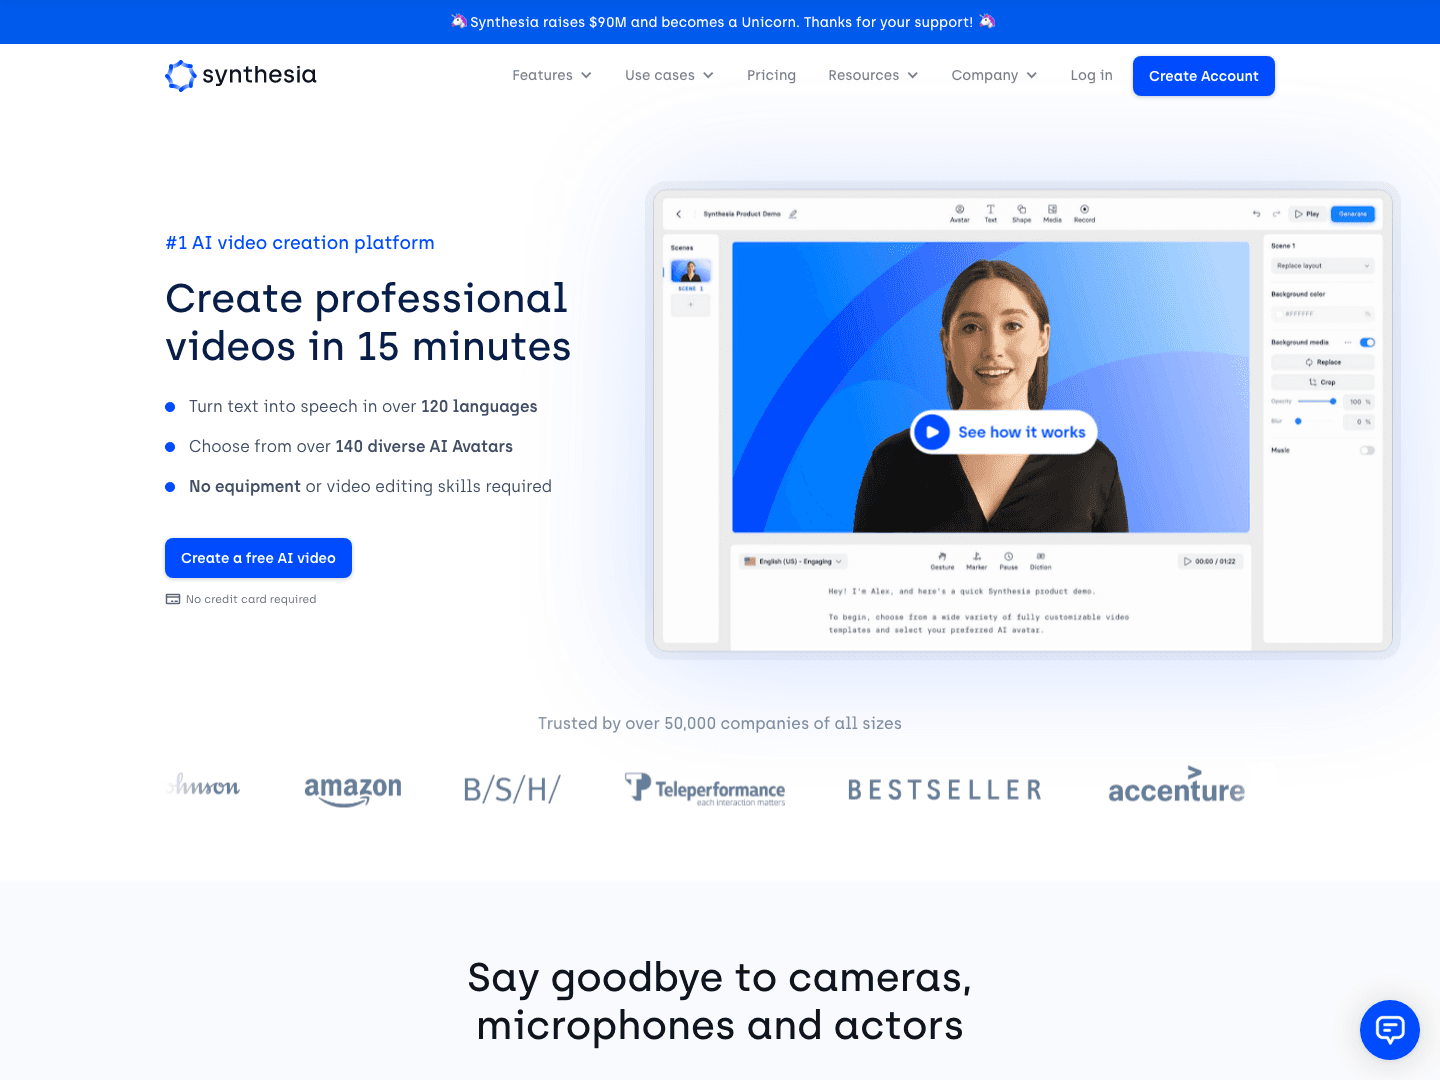Screen dimensions: 1440x1080
Task: Open the Pricing menu item
Action: 771,75
